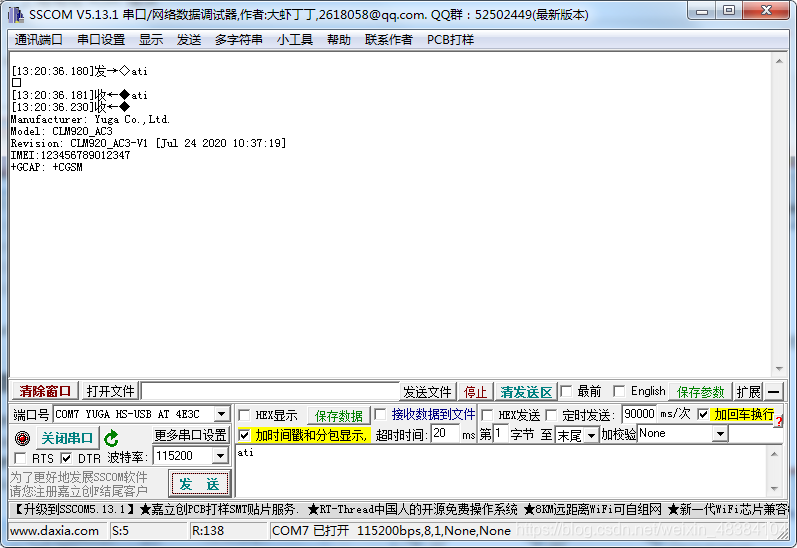Click the 更多串口设置 button
797x548 pixels.
click(190, 435)
